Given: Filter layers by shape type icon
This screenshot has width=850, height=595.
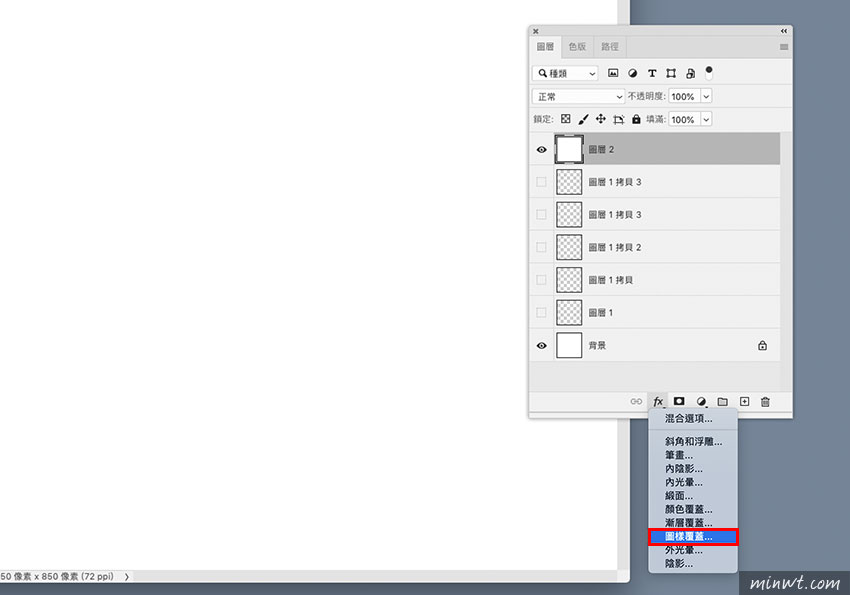Looking at the screenshot, I should 671,73.
